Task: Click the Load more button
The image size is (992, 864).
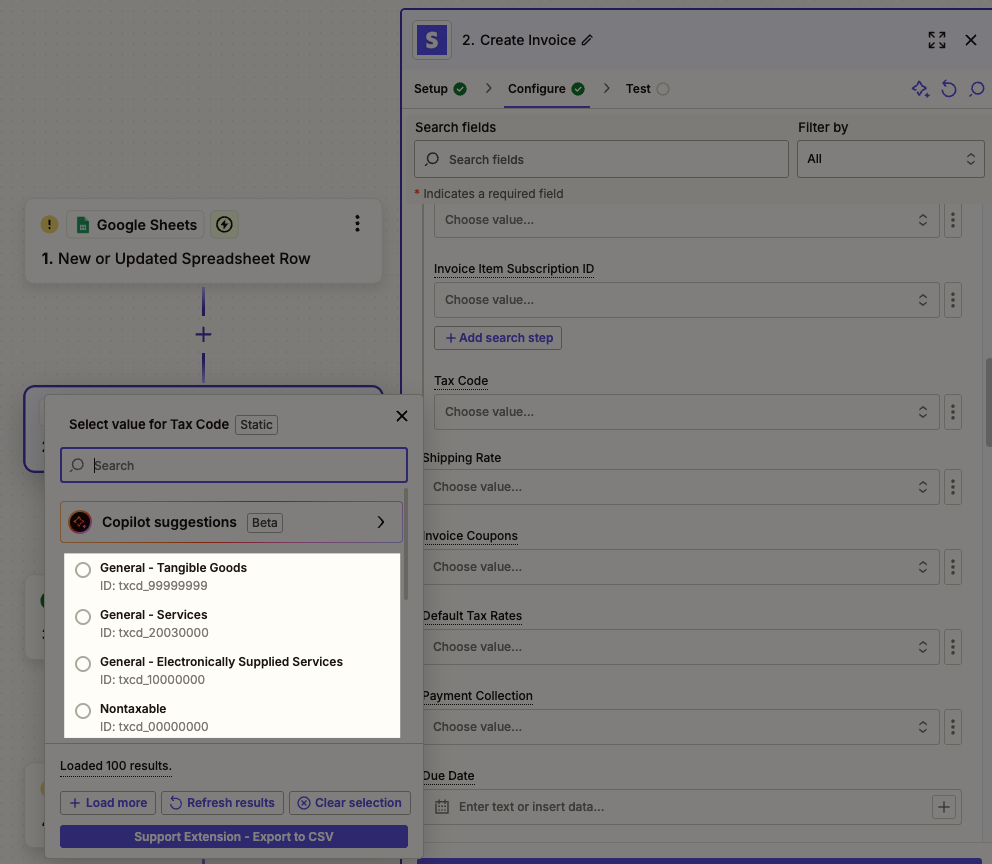Action: [x=108, y=803]
